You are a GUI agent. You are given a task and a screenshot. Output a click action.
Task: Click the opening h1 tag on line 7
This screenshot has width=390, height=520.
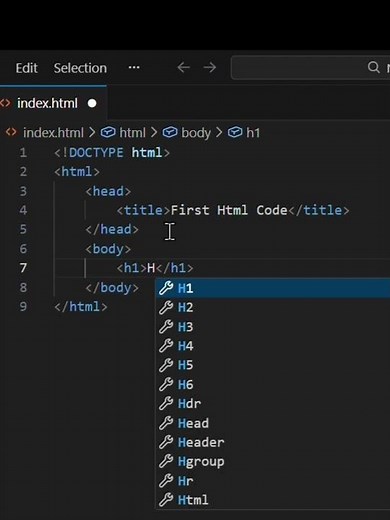131,268
